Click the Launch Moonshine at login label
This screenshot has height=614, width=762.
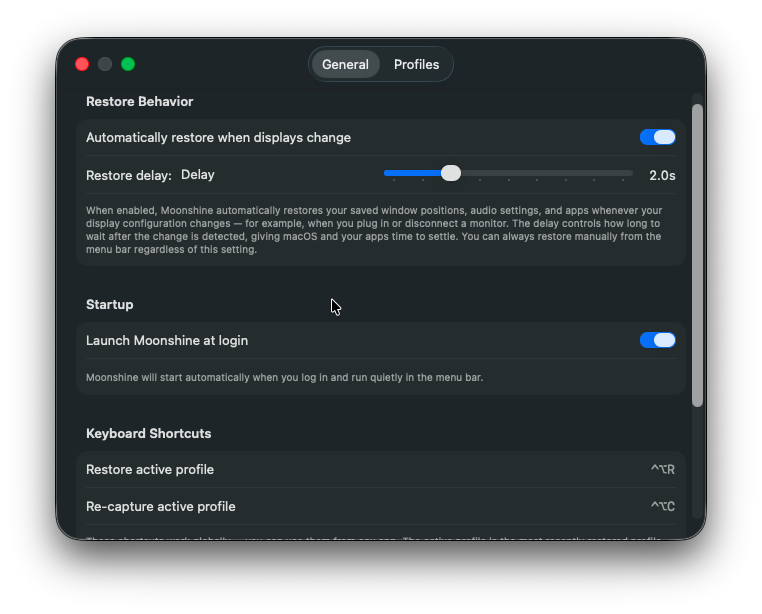(167, 340)
